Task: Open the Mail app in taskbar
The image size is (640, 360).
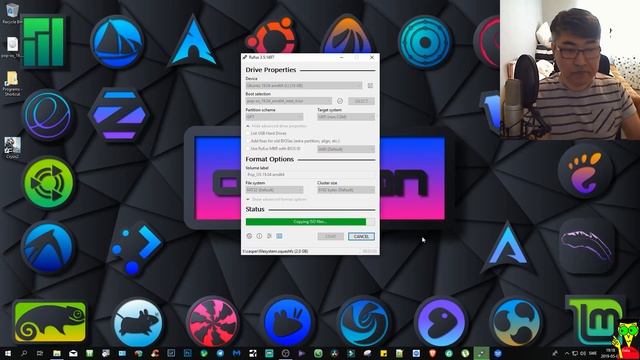Action: [x=73, y=353]
